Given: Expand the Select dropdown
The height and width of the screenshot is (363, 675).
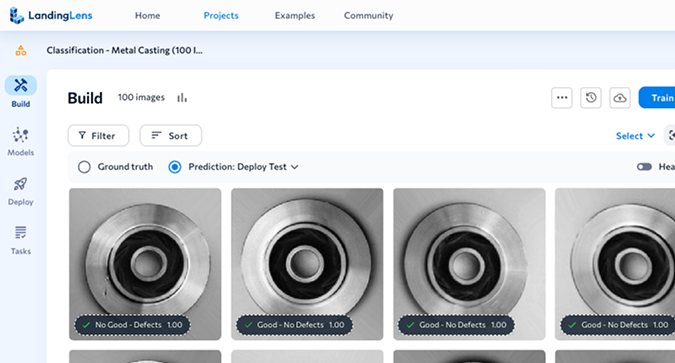Looking at the screenshot, I should click(635, 136).
